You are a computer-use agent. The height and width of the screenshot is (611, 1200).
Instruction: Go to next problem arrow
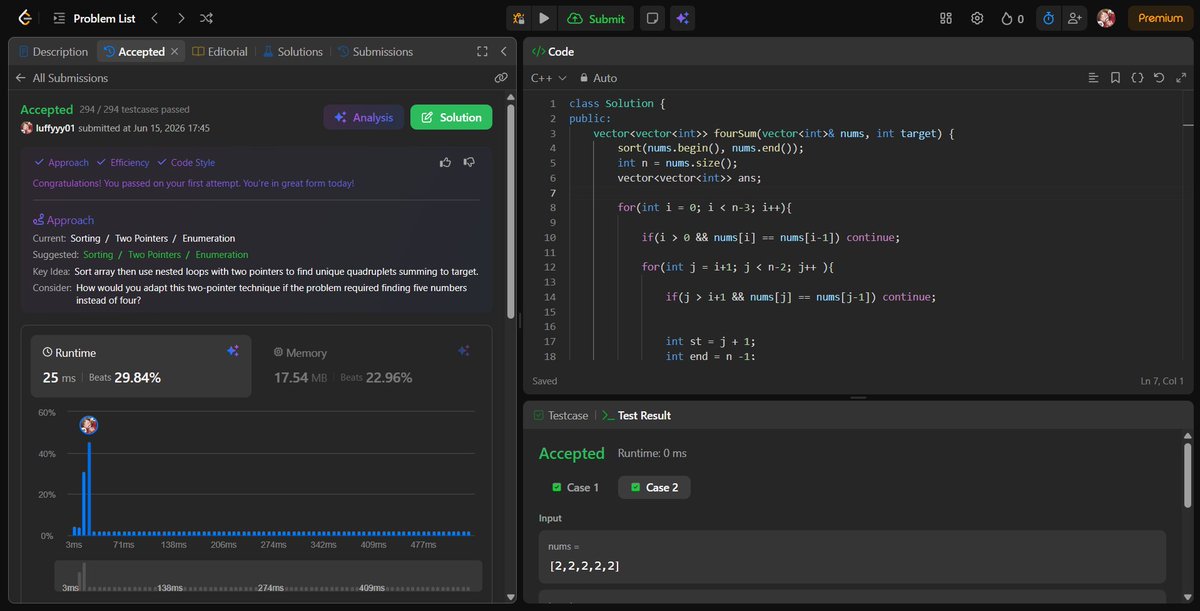click(180, 18)
